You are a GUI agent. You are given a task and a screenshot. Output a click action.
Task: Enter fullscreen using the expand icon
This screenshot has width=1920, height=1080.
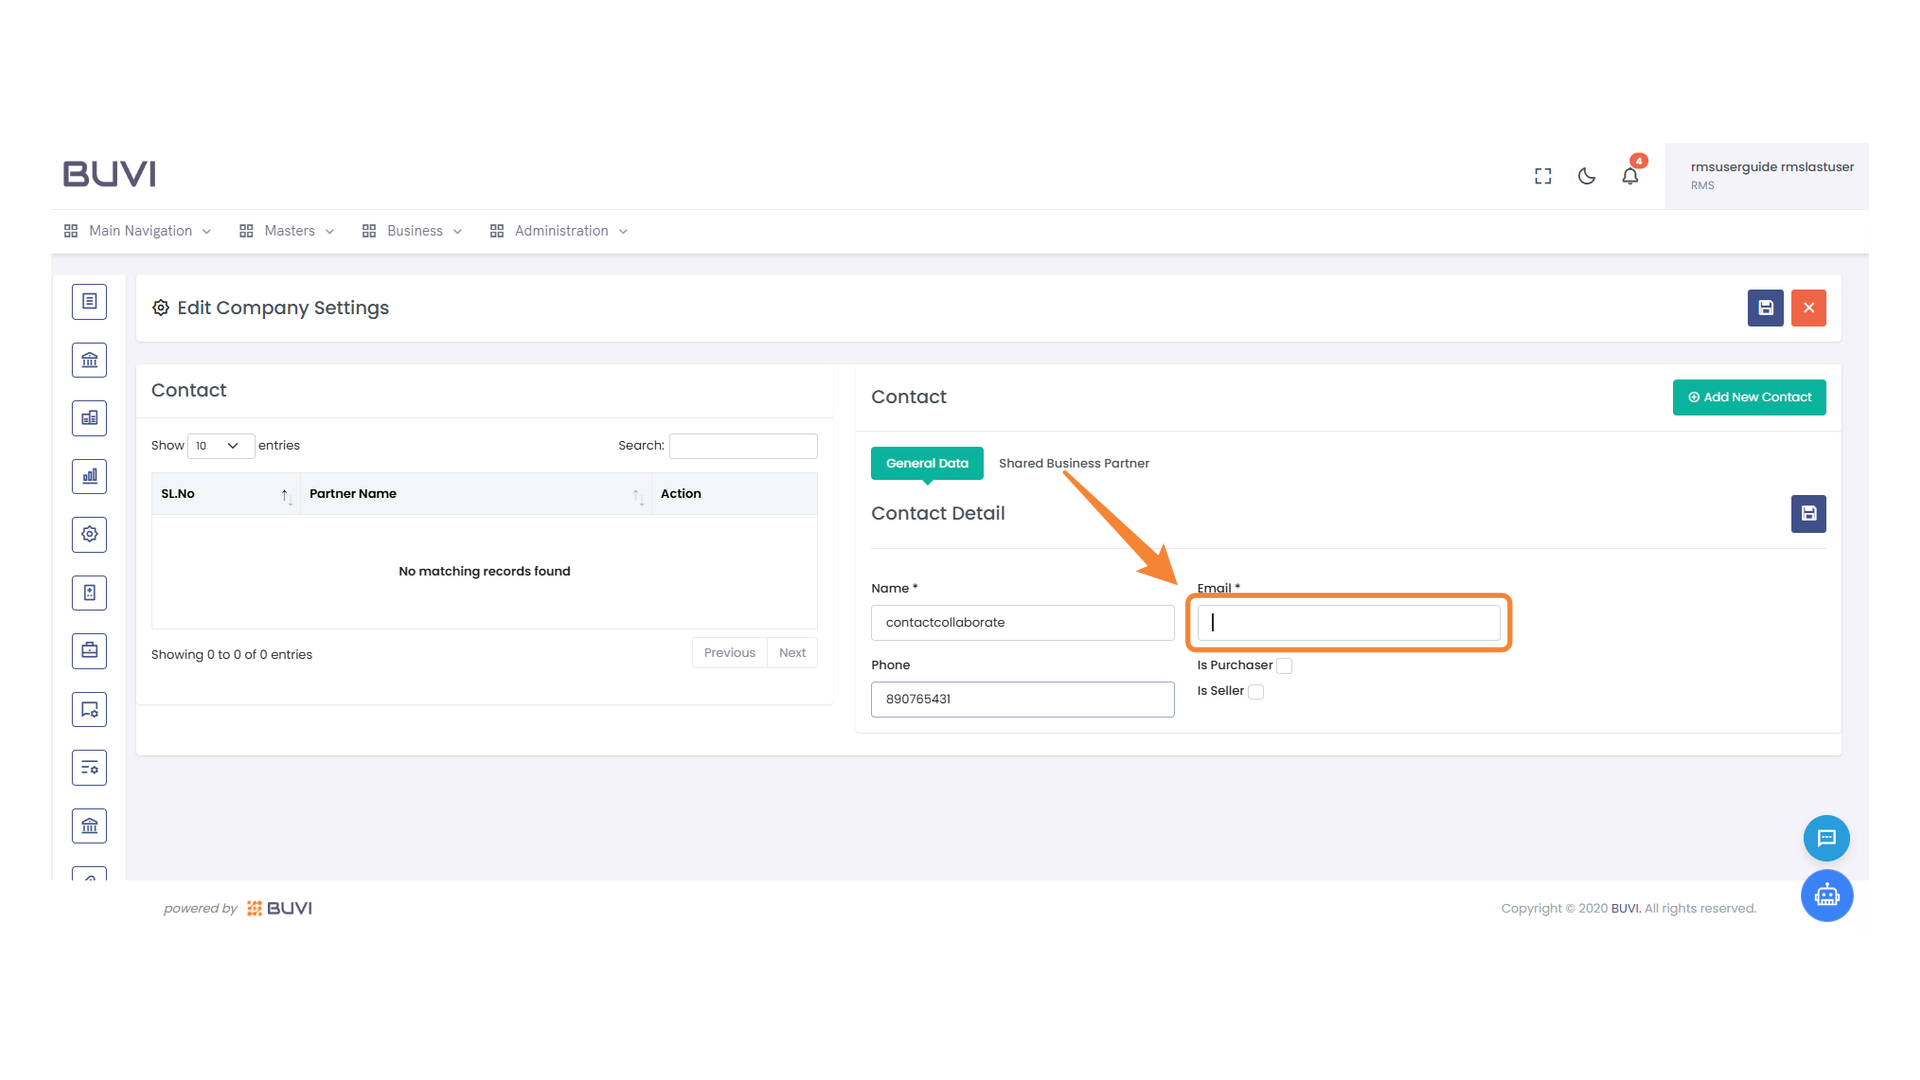click(x=1542, y=175)
